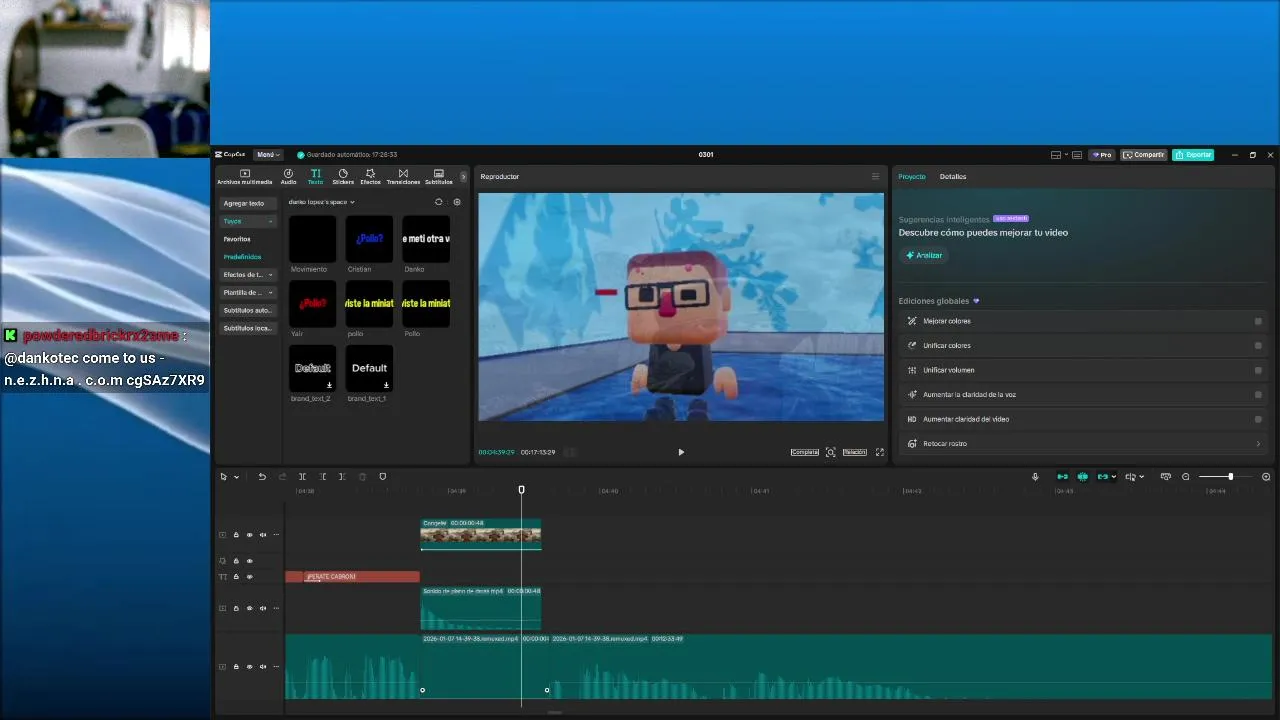The height and width of the screenshot is (720, 1280).
Task: Expand Efectos de texto category
Action: tap(247, 275)
